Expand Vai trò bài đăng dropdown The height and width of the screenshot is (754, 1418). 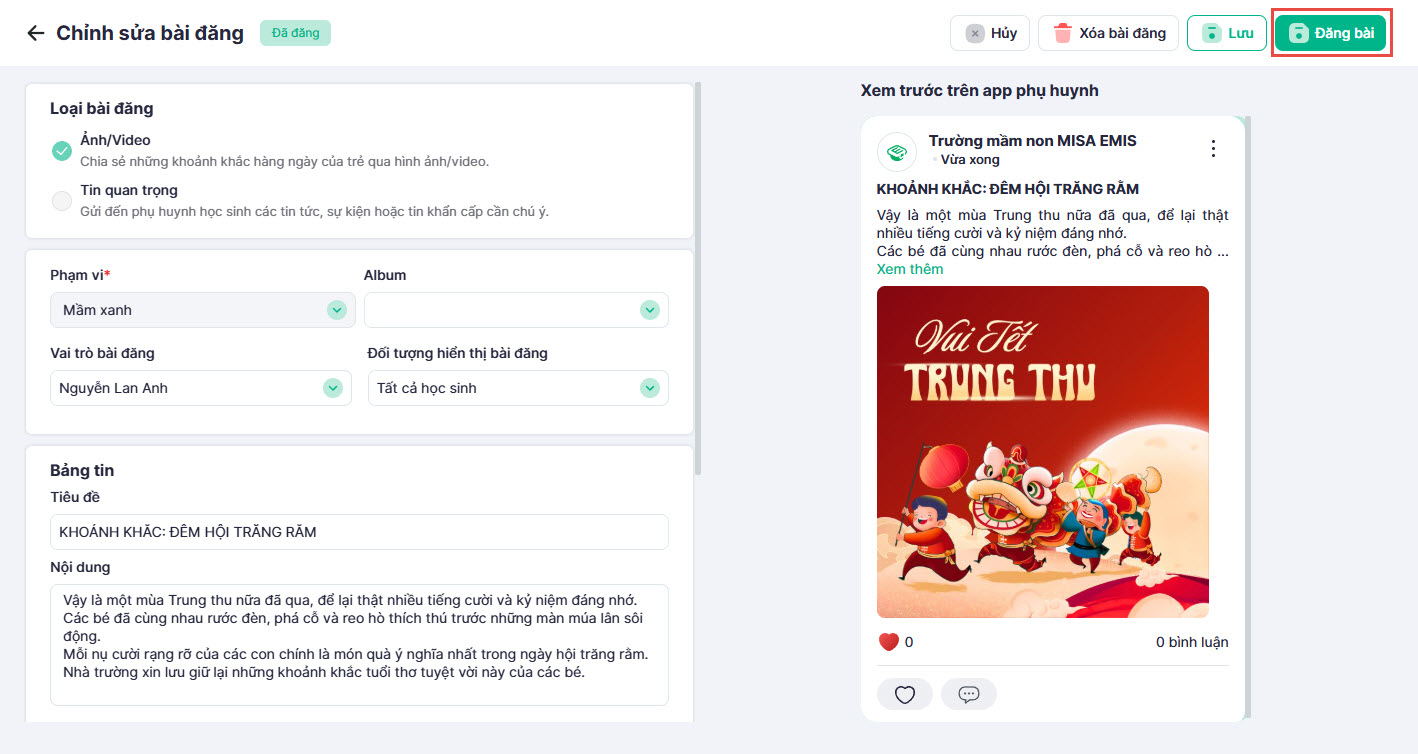200,388
